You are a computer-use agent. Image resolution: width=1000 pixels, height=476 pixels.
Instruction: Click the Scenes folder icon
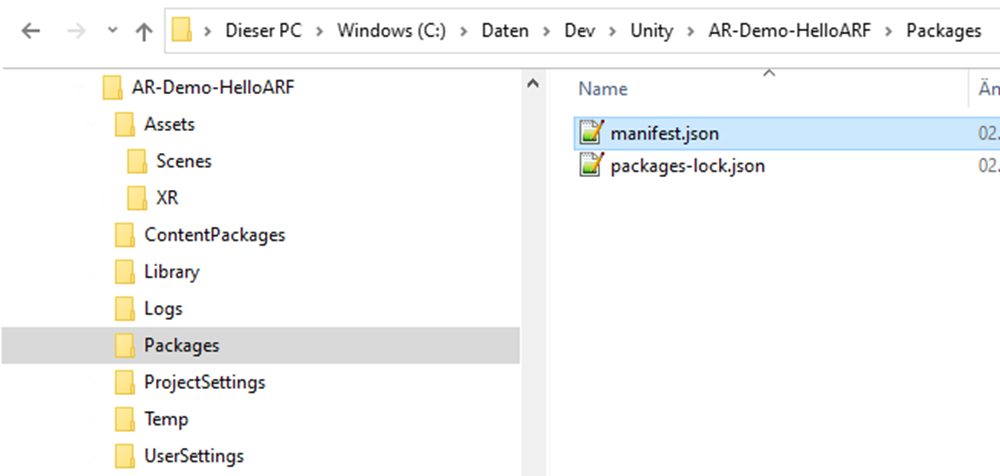click(137, 161)
